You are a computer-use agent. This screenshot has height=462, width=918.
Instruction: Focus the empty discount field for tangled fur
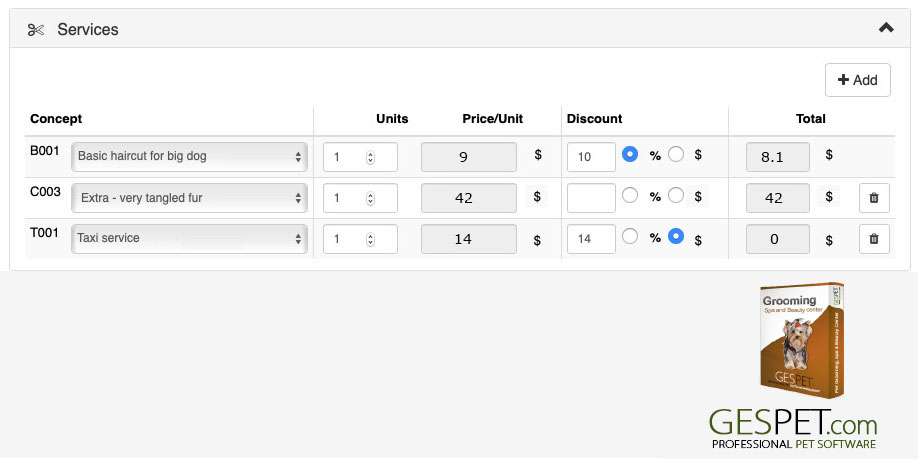[x=591, y=198]
